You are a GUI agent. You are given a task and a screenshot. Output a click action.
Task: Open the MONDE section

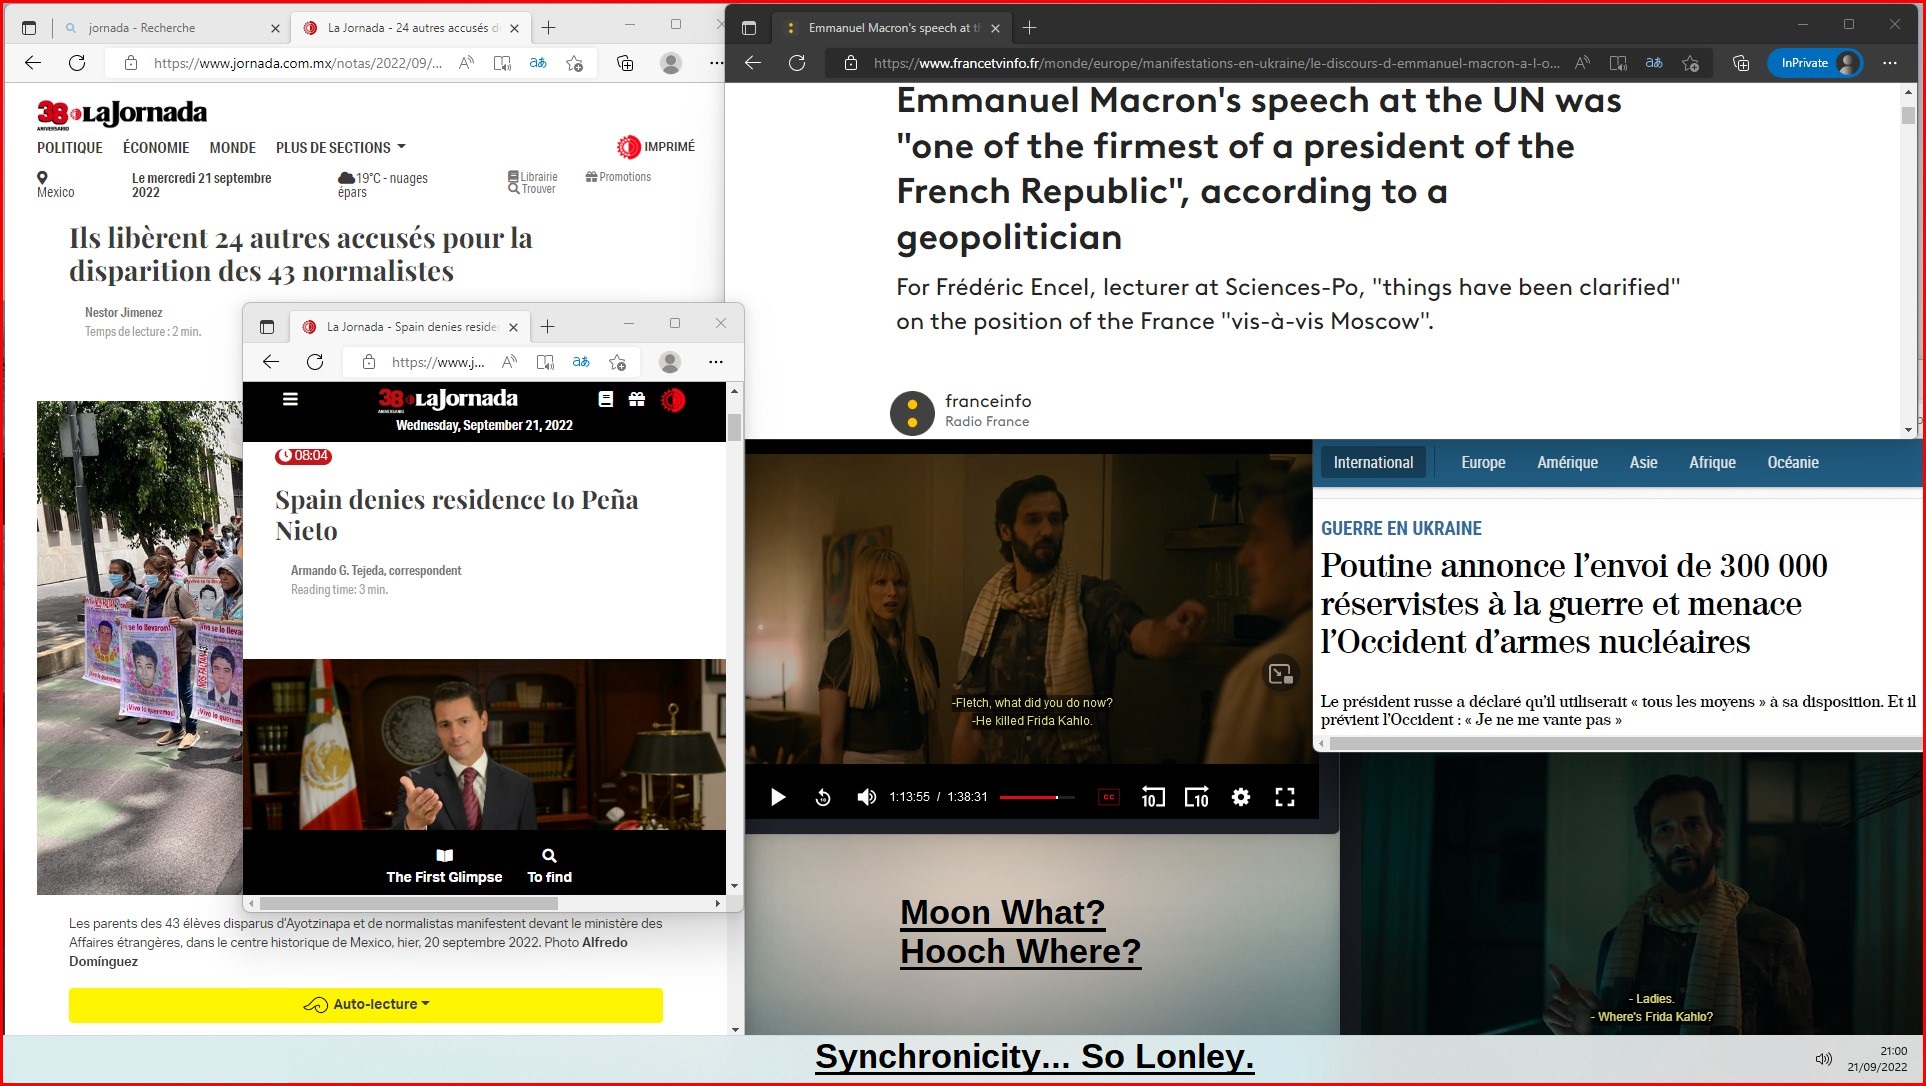(233, 148)
